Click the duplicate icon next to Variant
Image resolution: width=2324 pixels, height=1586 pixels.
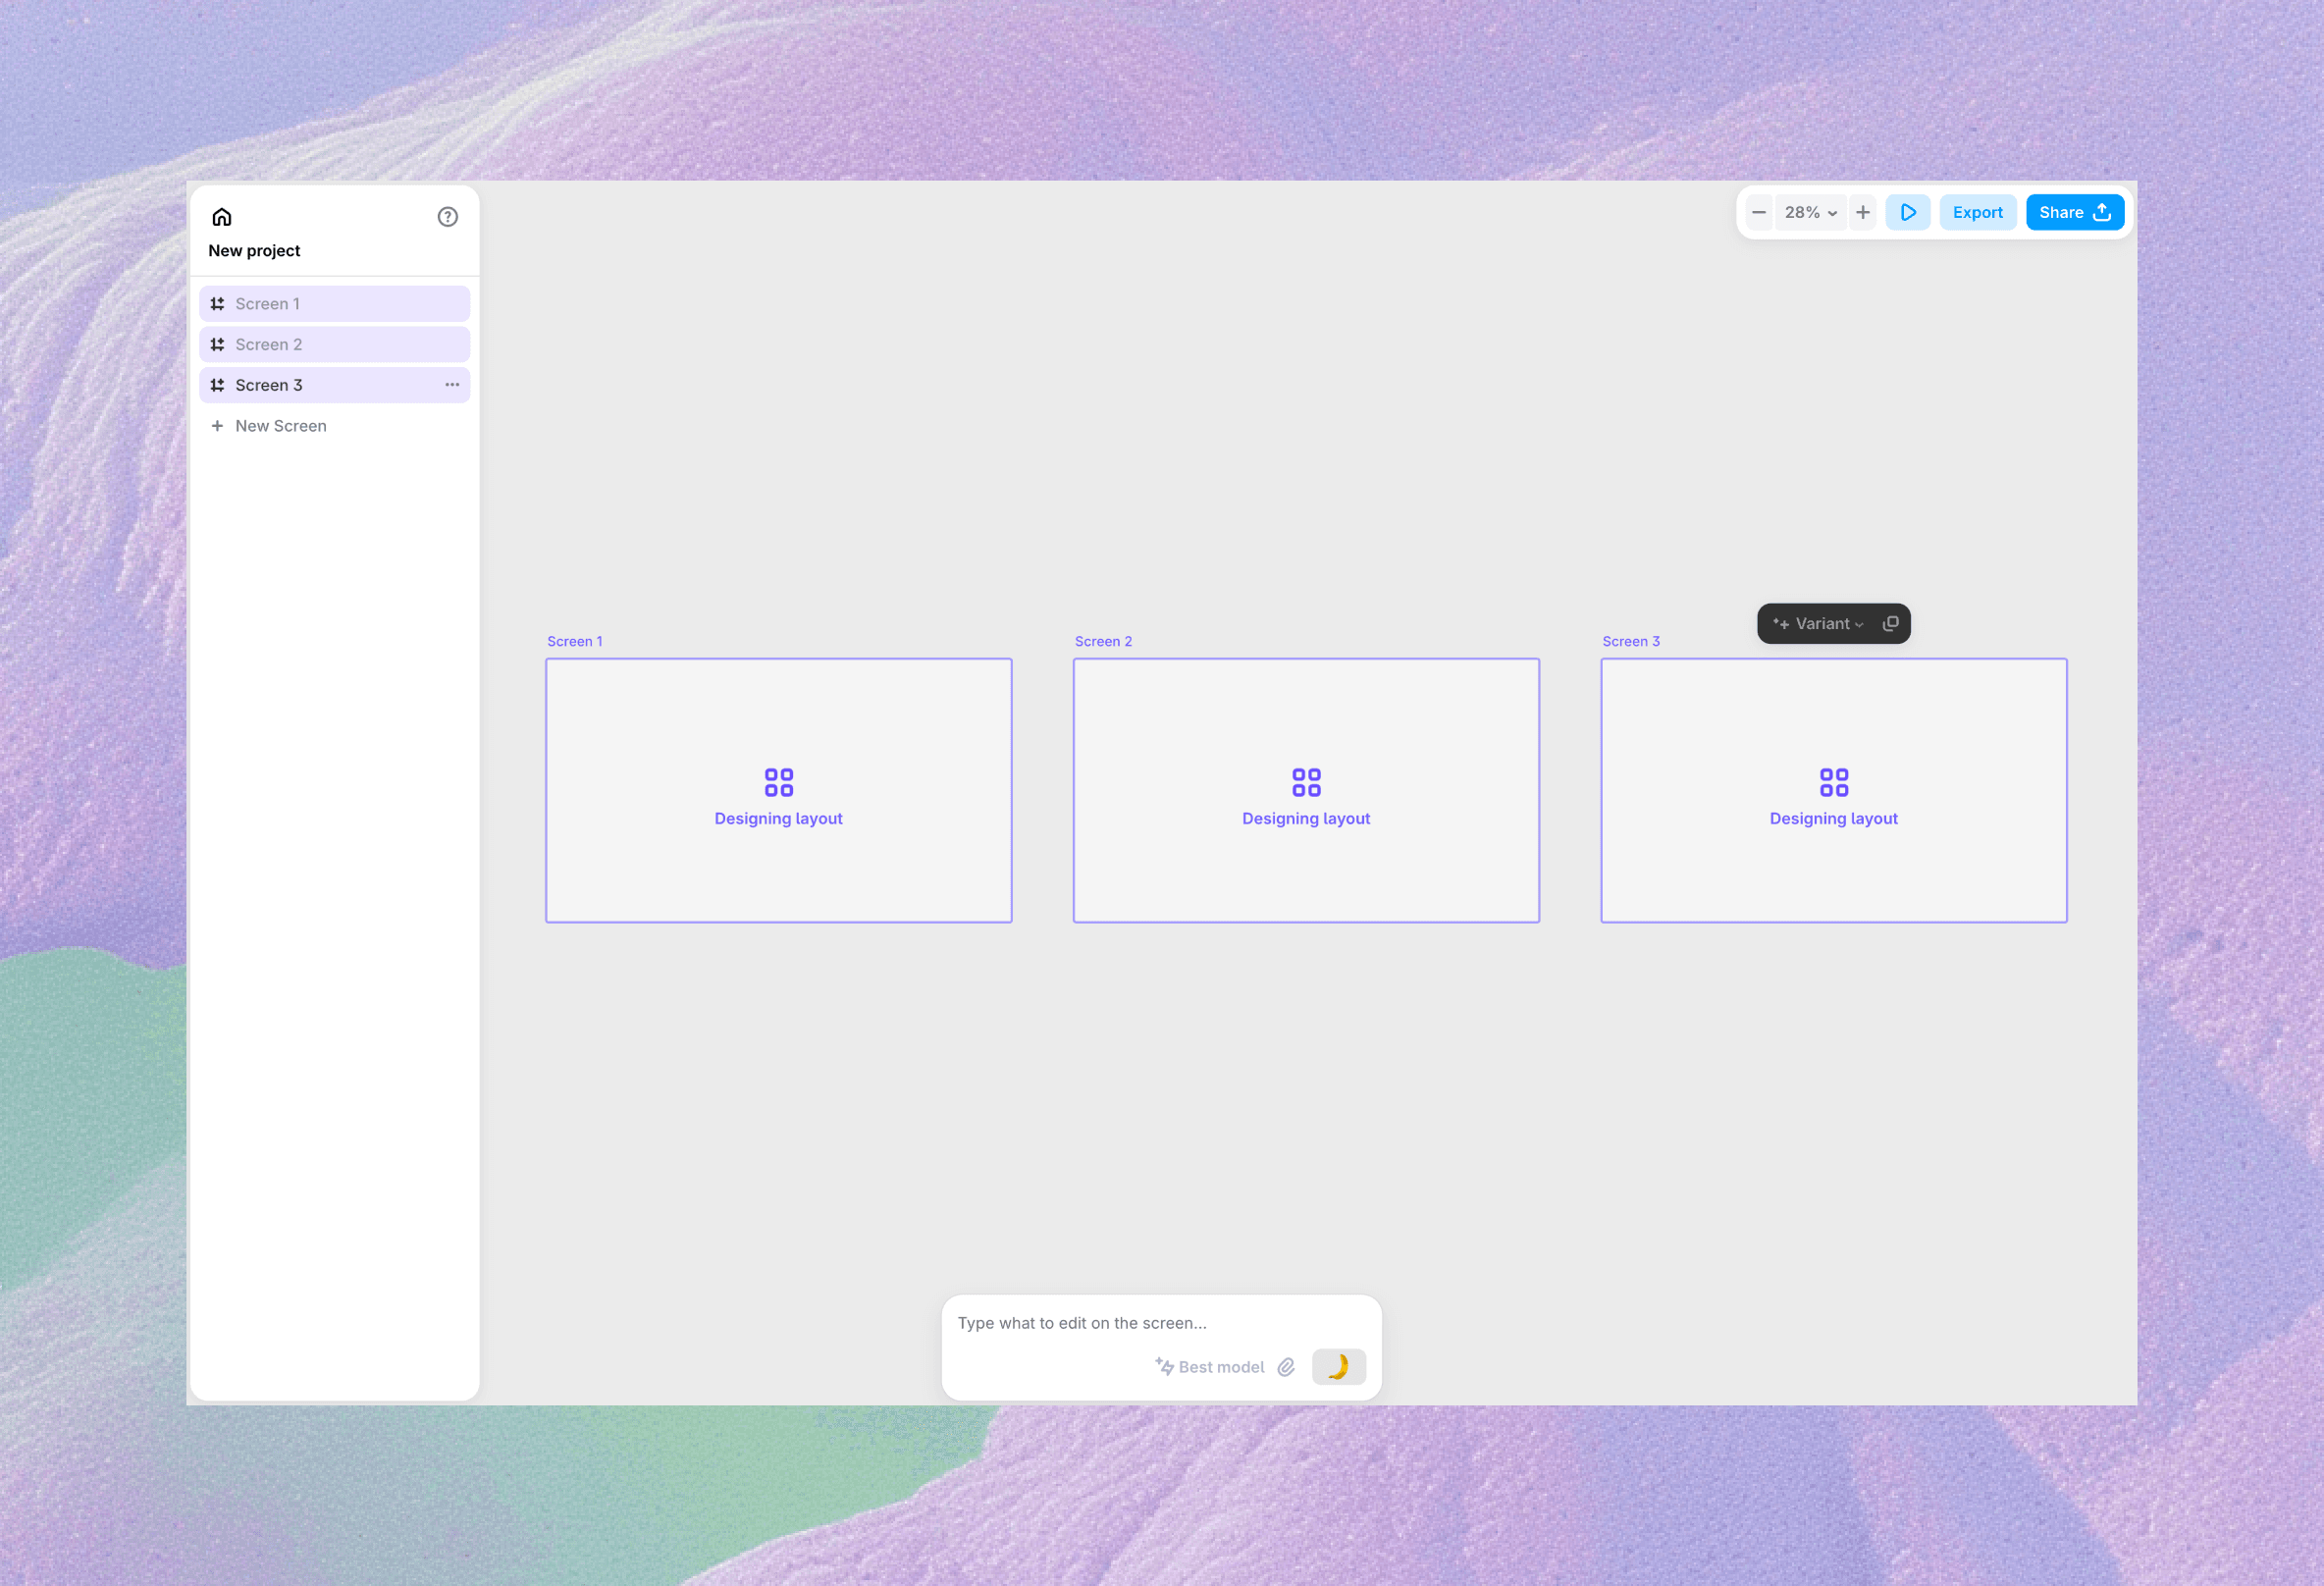point(1890,624)
